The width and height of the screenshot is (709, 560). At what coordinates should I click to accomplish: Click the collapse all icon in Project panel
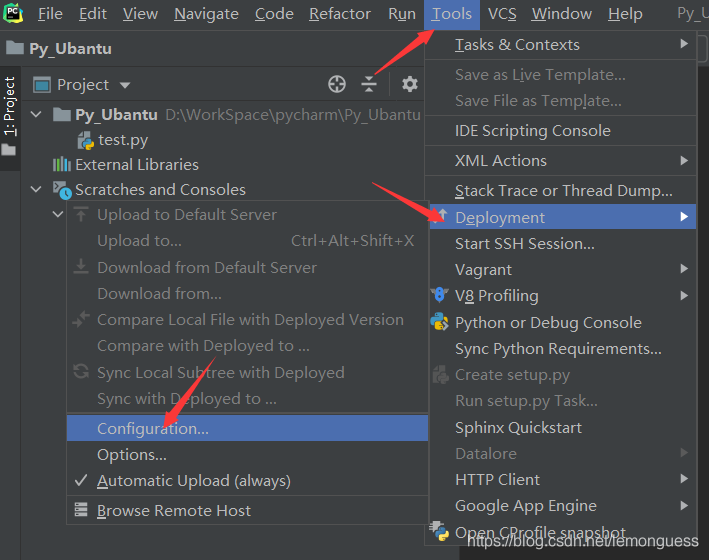(371, 85)
